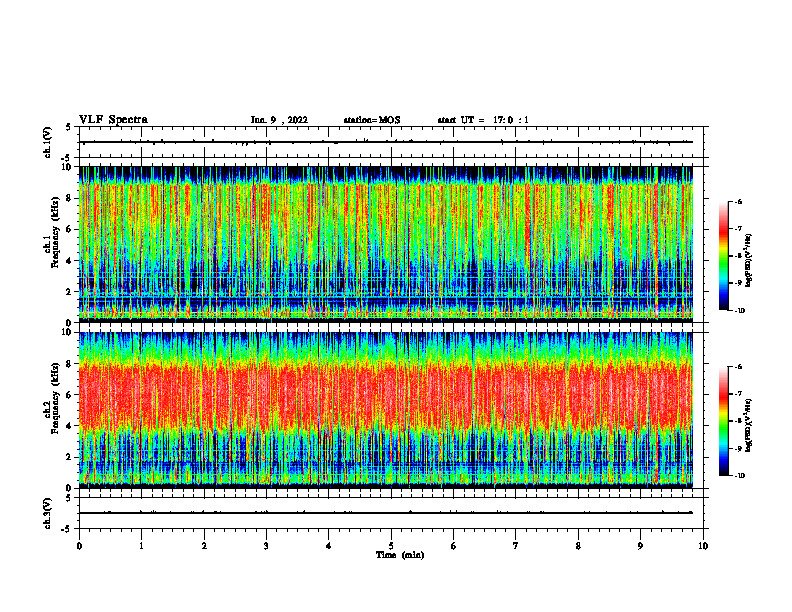Click the '5' tick on Time axis

(x=391, y=546)
